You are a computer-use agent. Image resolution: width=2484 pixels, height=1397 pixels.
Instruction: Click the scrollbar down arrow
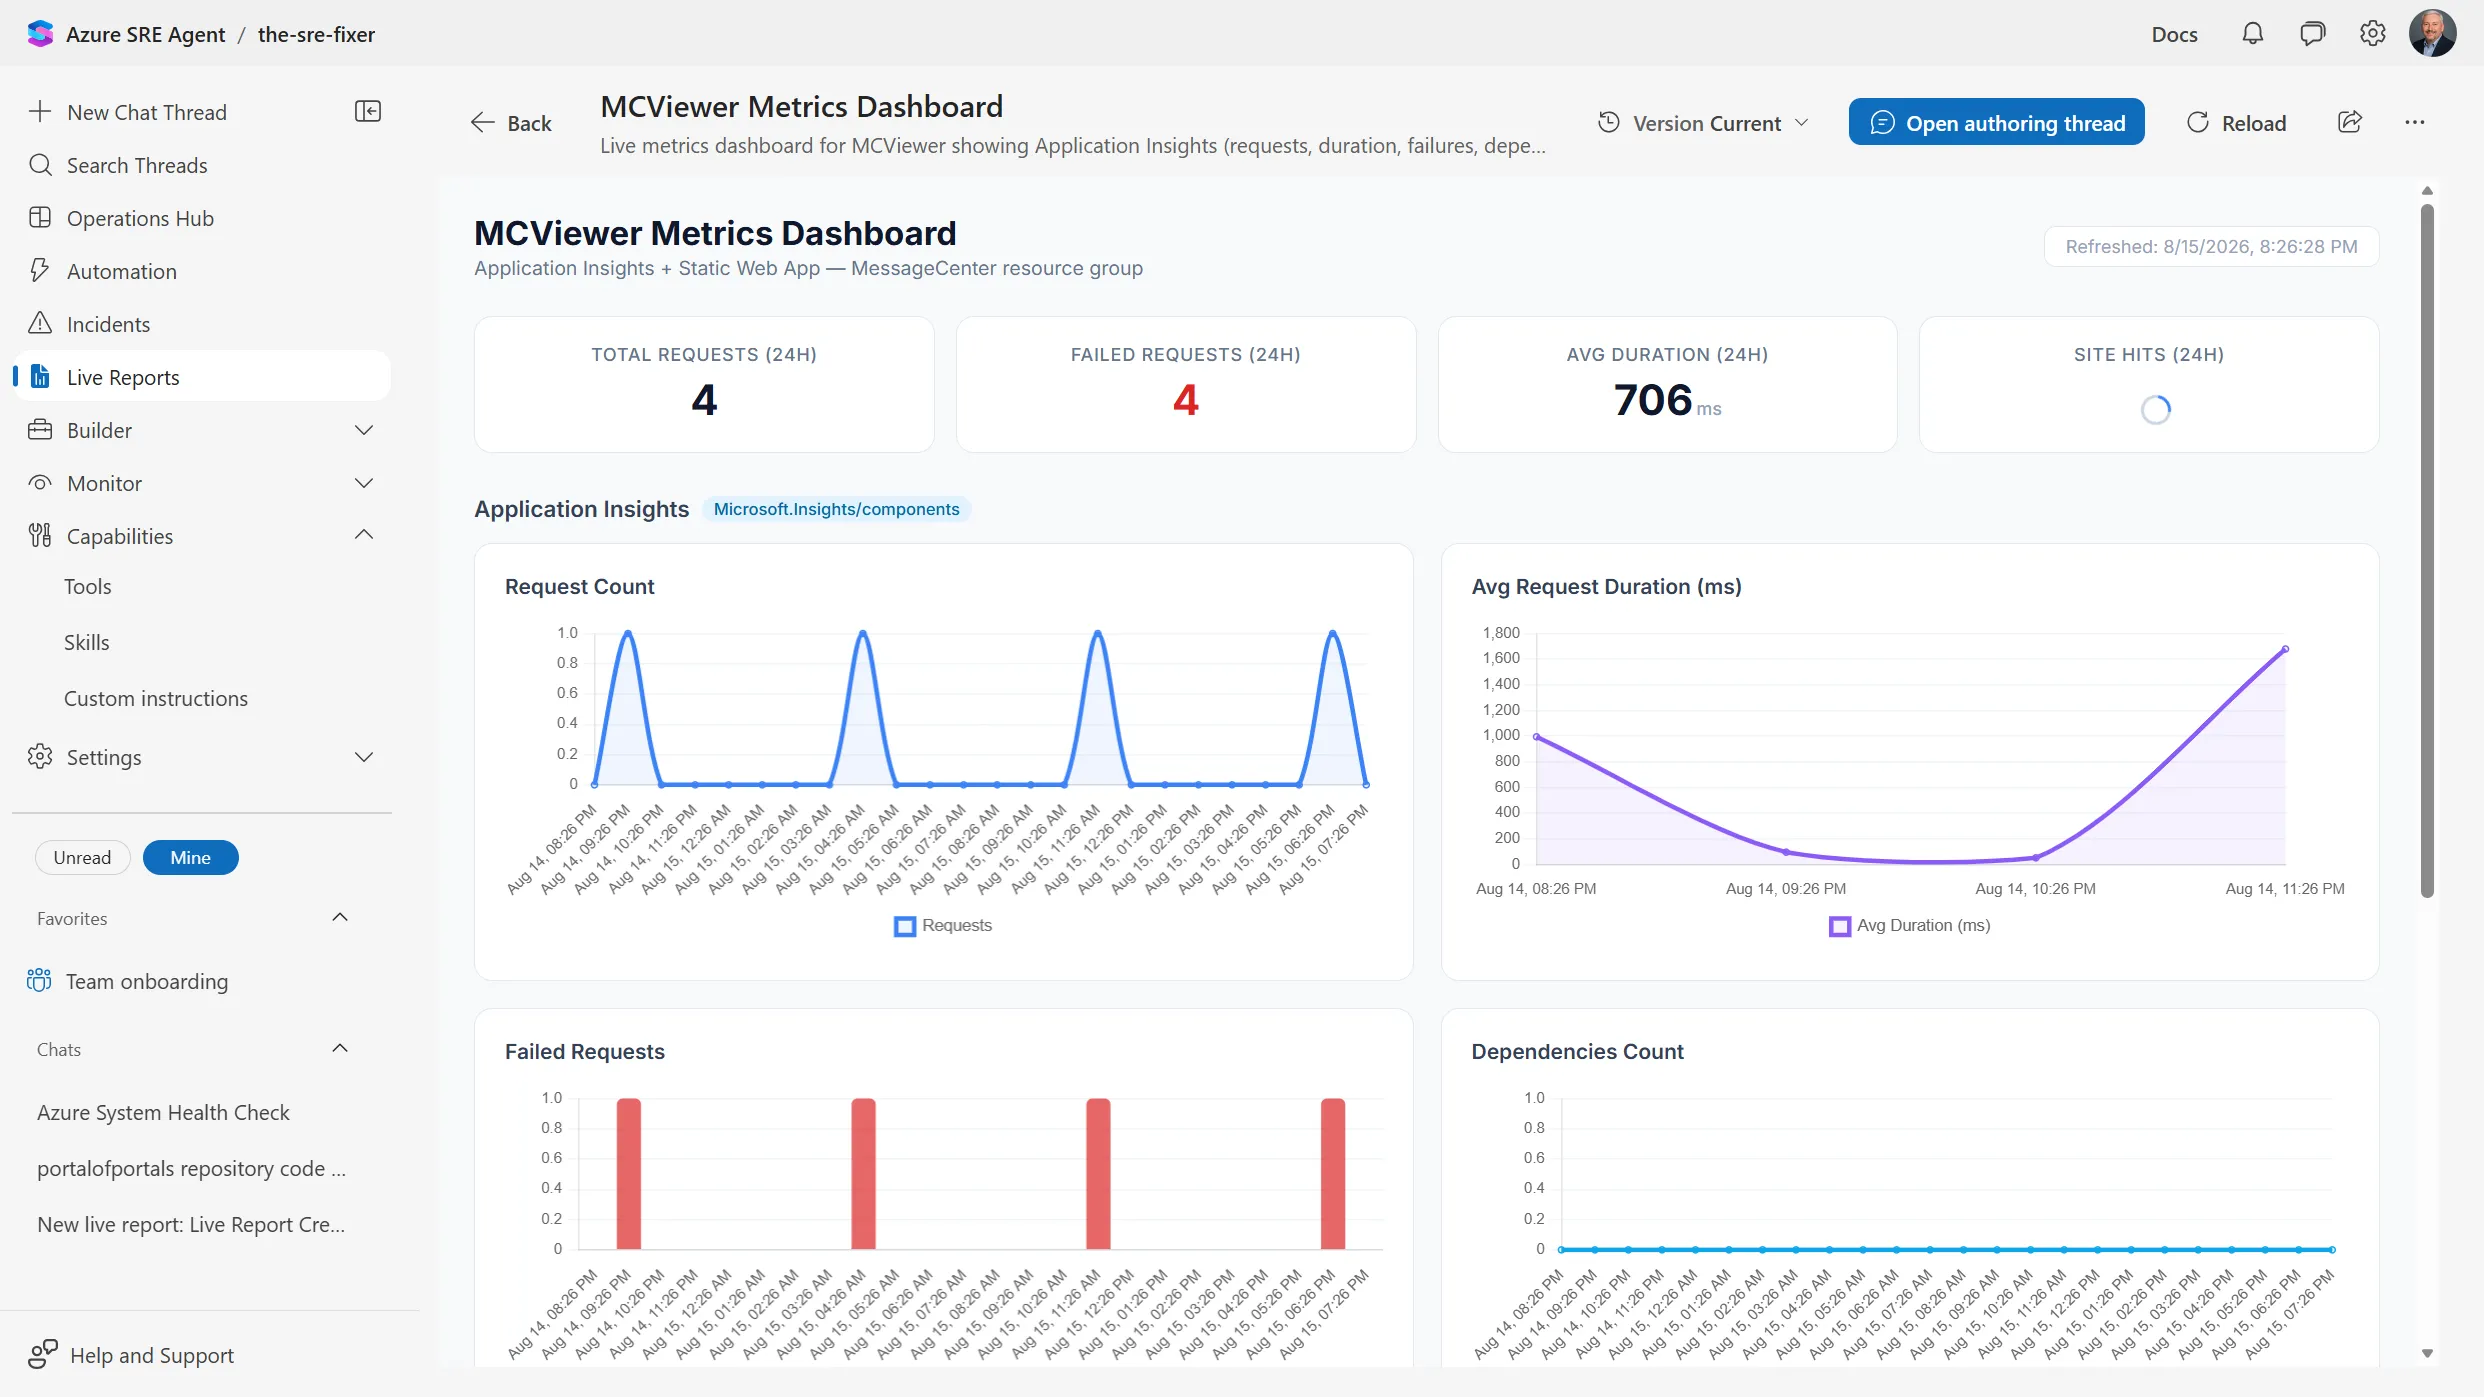pyautogui.click(x=2427, y=1353)
